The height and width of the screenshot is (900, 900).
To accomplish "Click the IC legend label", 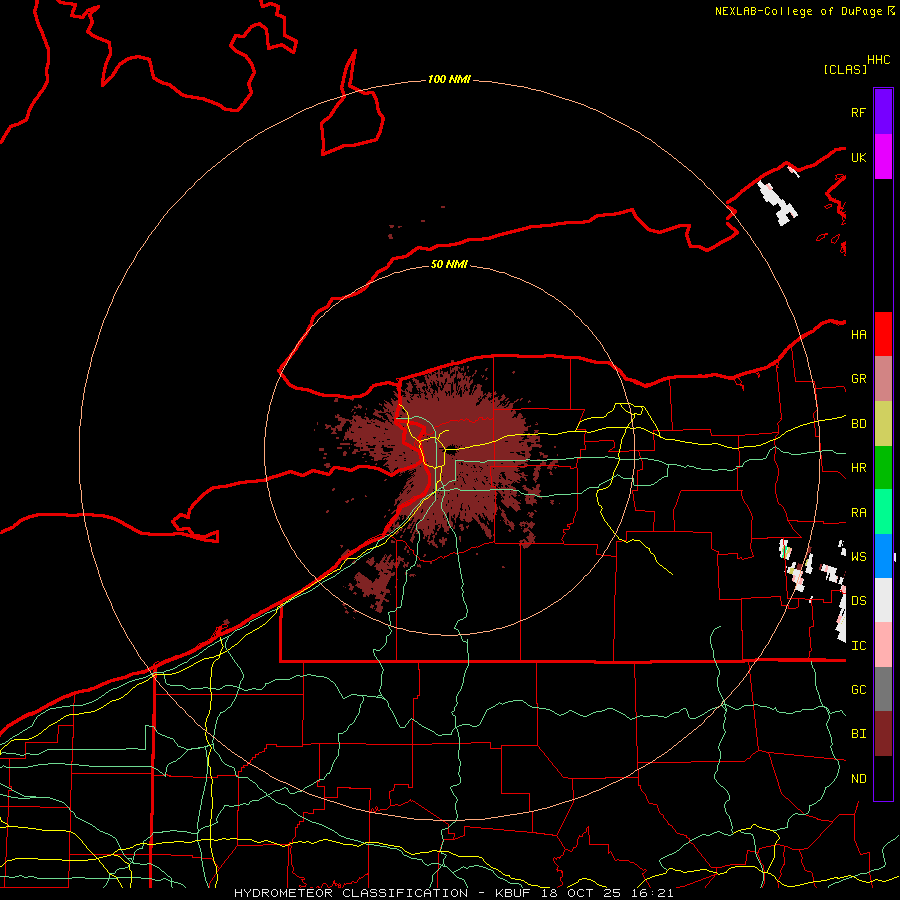I will tap(858, 646).
